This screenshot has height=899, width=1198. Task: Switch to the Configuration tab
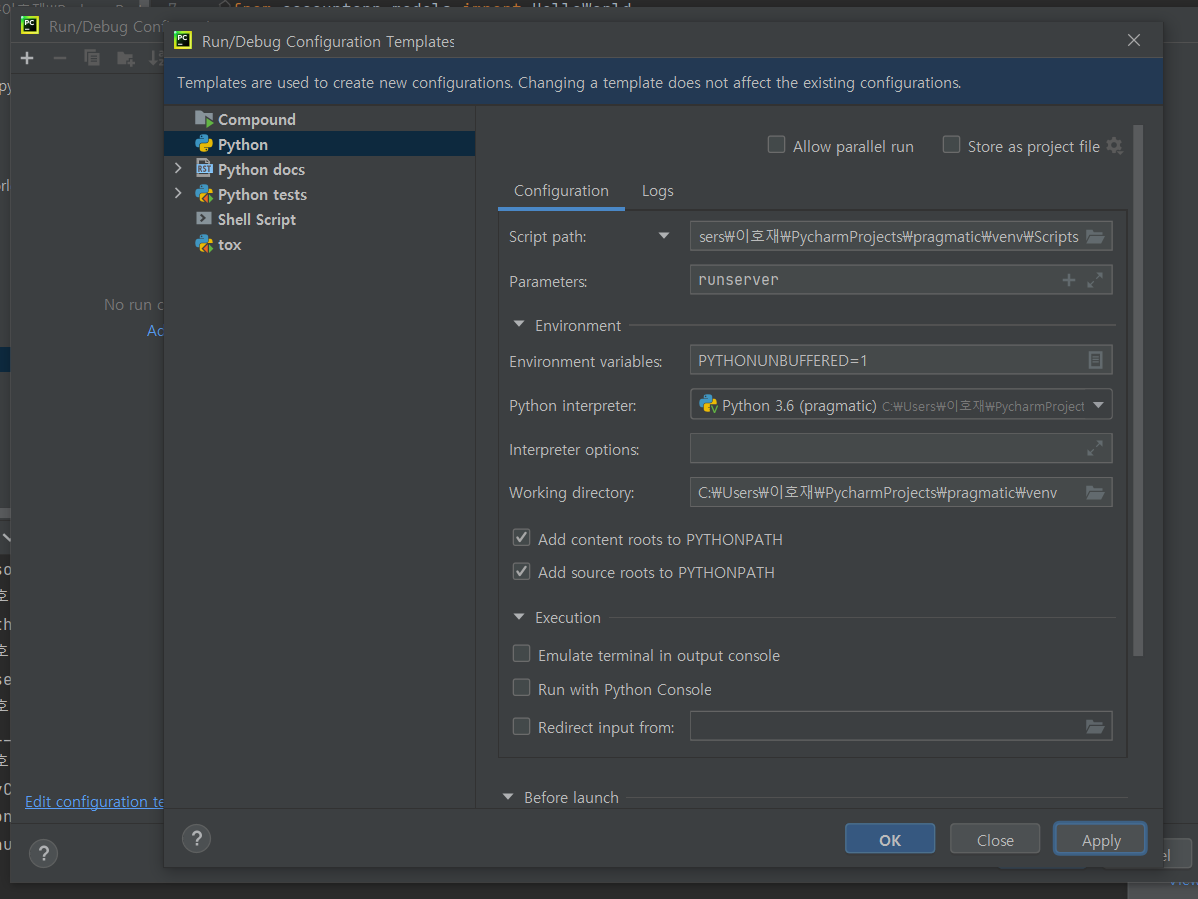point(561,191)
